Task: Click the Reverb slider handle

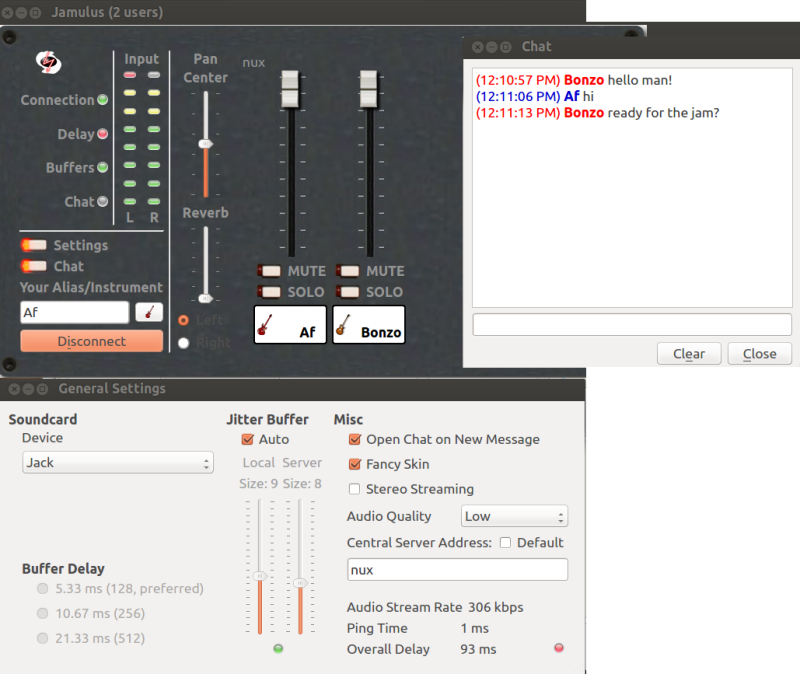Action: pyautogui.click(x=206, y=298)
